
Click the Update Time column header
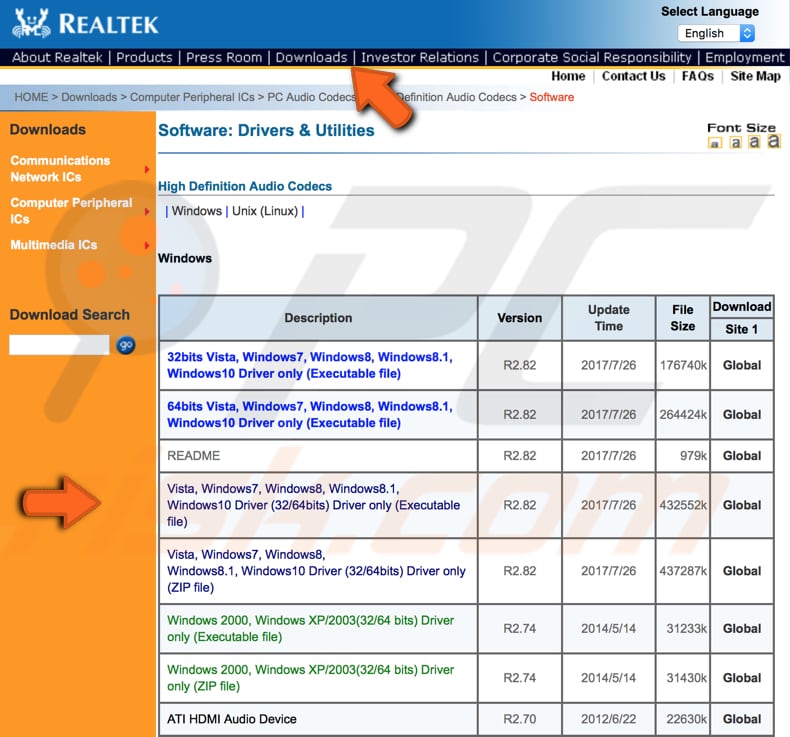pos(609,318)
